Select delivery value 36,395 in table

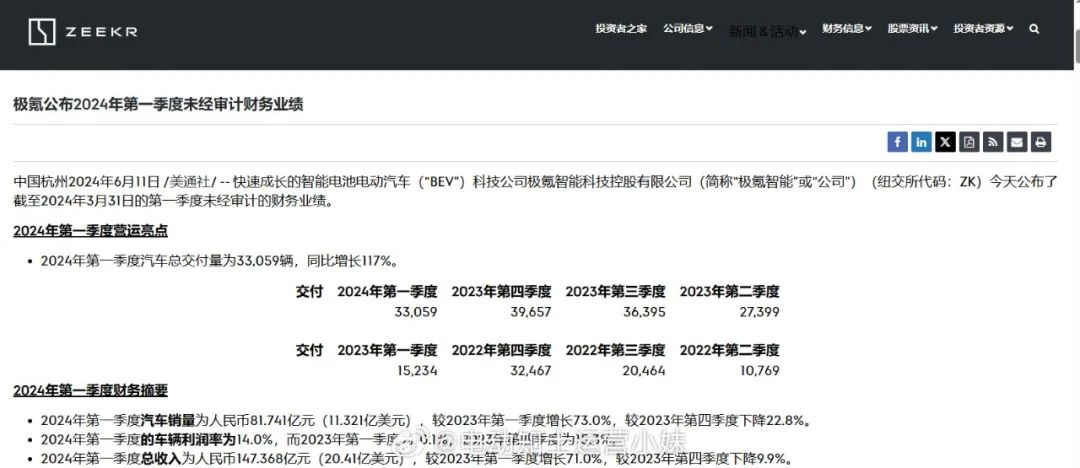643,312
